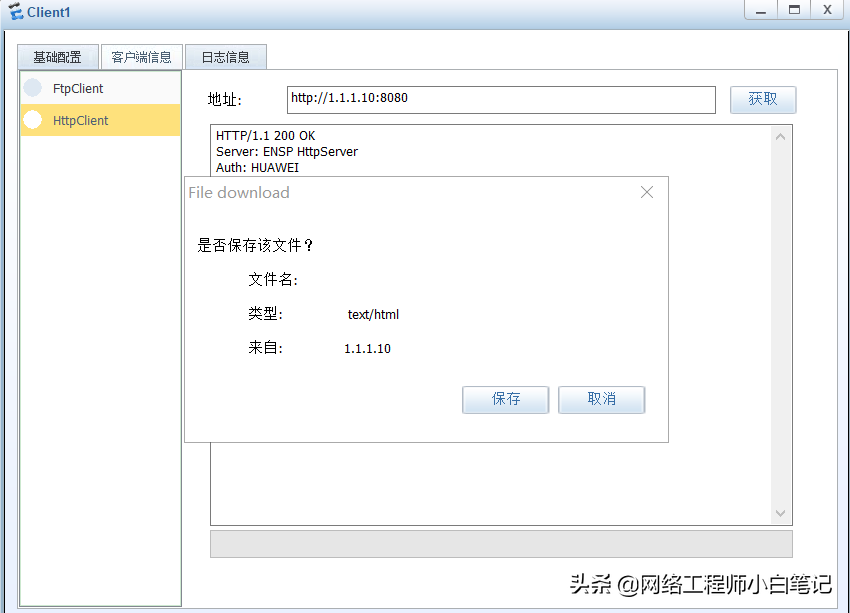Close the File download dialog with its X icon
Screen dimensions: 850x613
tap(646, 192)
